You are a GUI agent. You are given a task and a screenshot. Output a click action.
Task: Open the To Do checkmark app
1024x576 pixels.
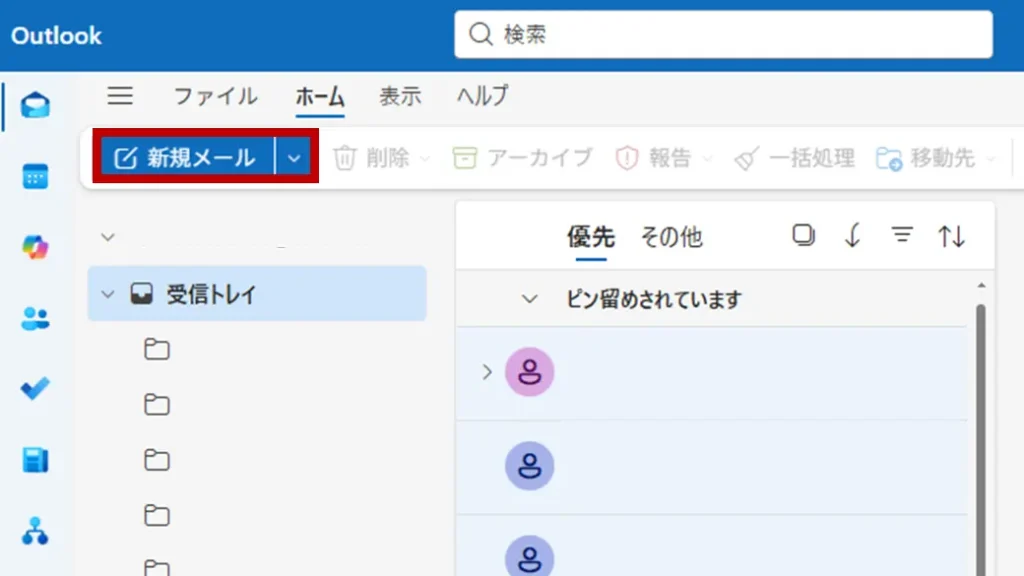pyautogui.click(x=36, y=390)
